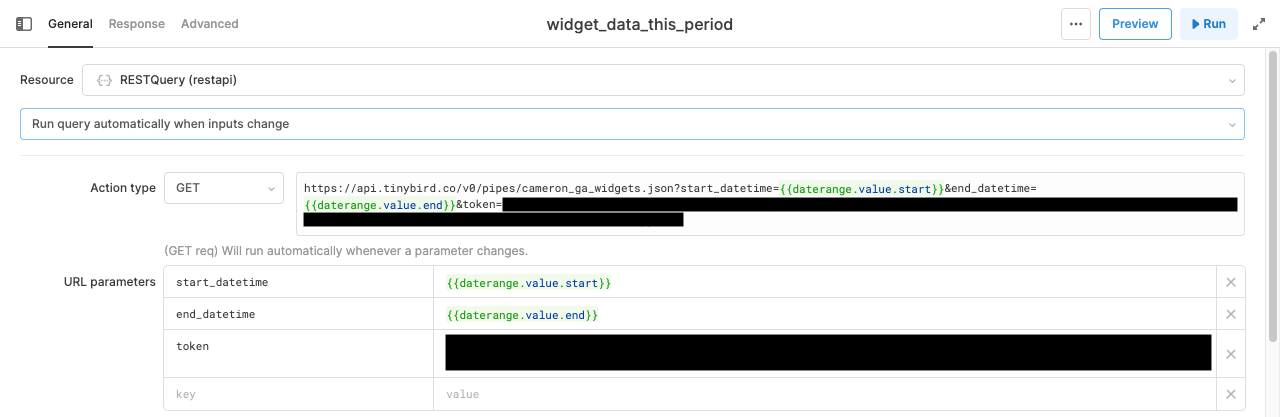The height and width of the screenshot is (417, 1280).
Task: Click the empty key parameter field
Action: (299, 394)
